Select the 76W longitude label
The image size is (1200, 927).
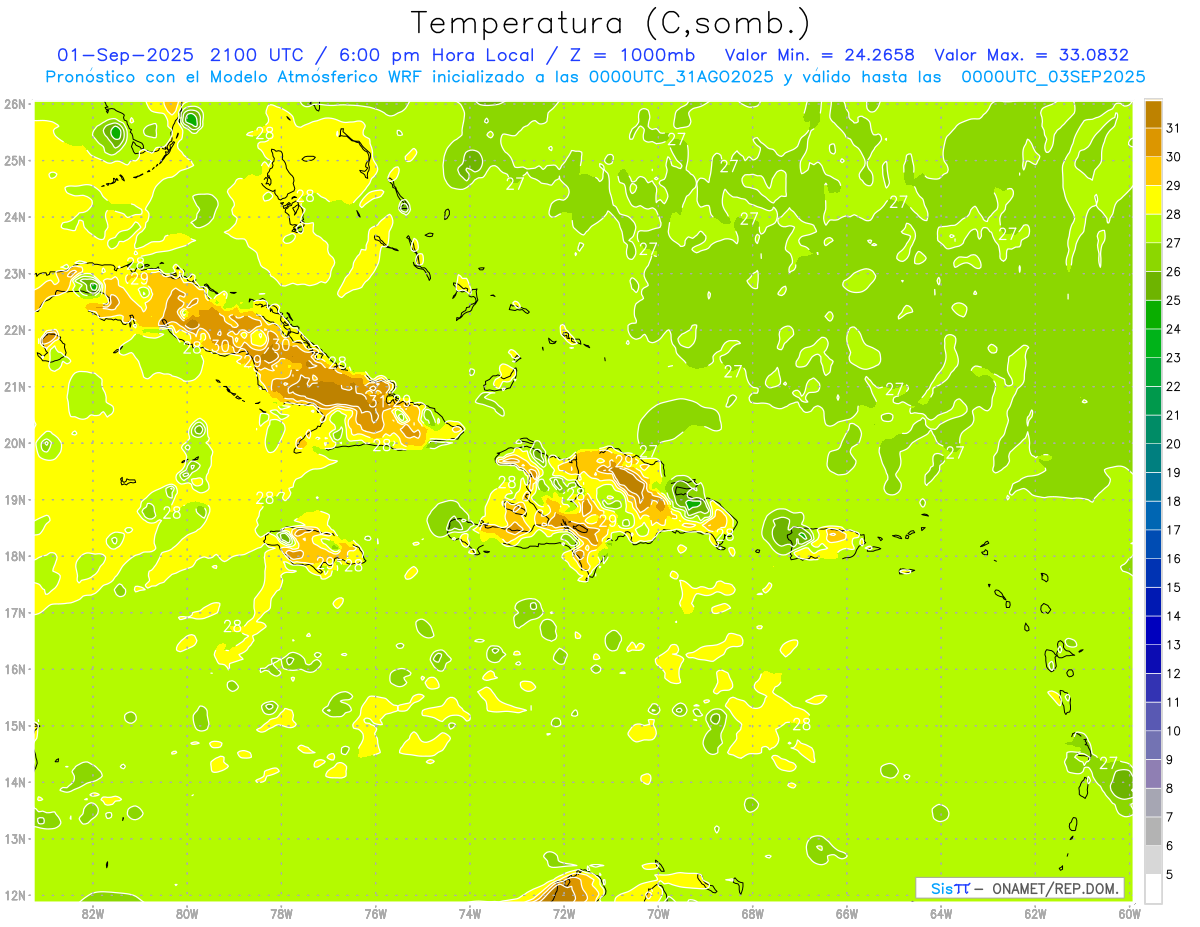376,913
